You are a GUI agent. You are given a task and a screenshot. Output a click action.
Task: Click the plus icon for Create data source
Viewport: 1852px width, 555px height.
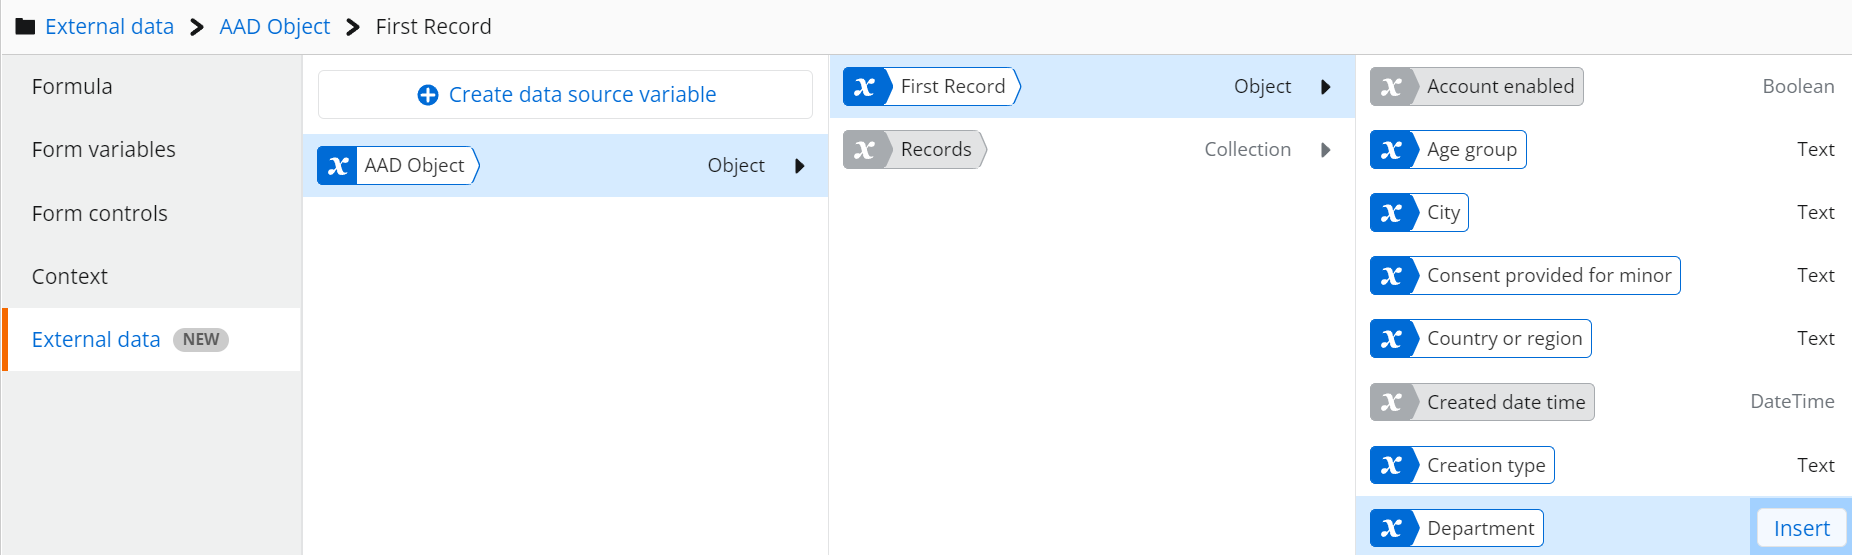pyautogui.click(x=427, y=95)
